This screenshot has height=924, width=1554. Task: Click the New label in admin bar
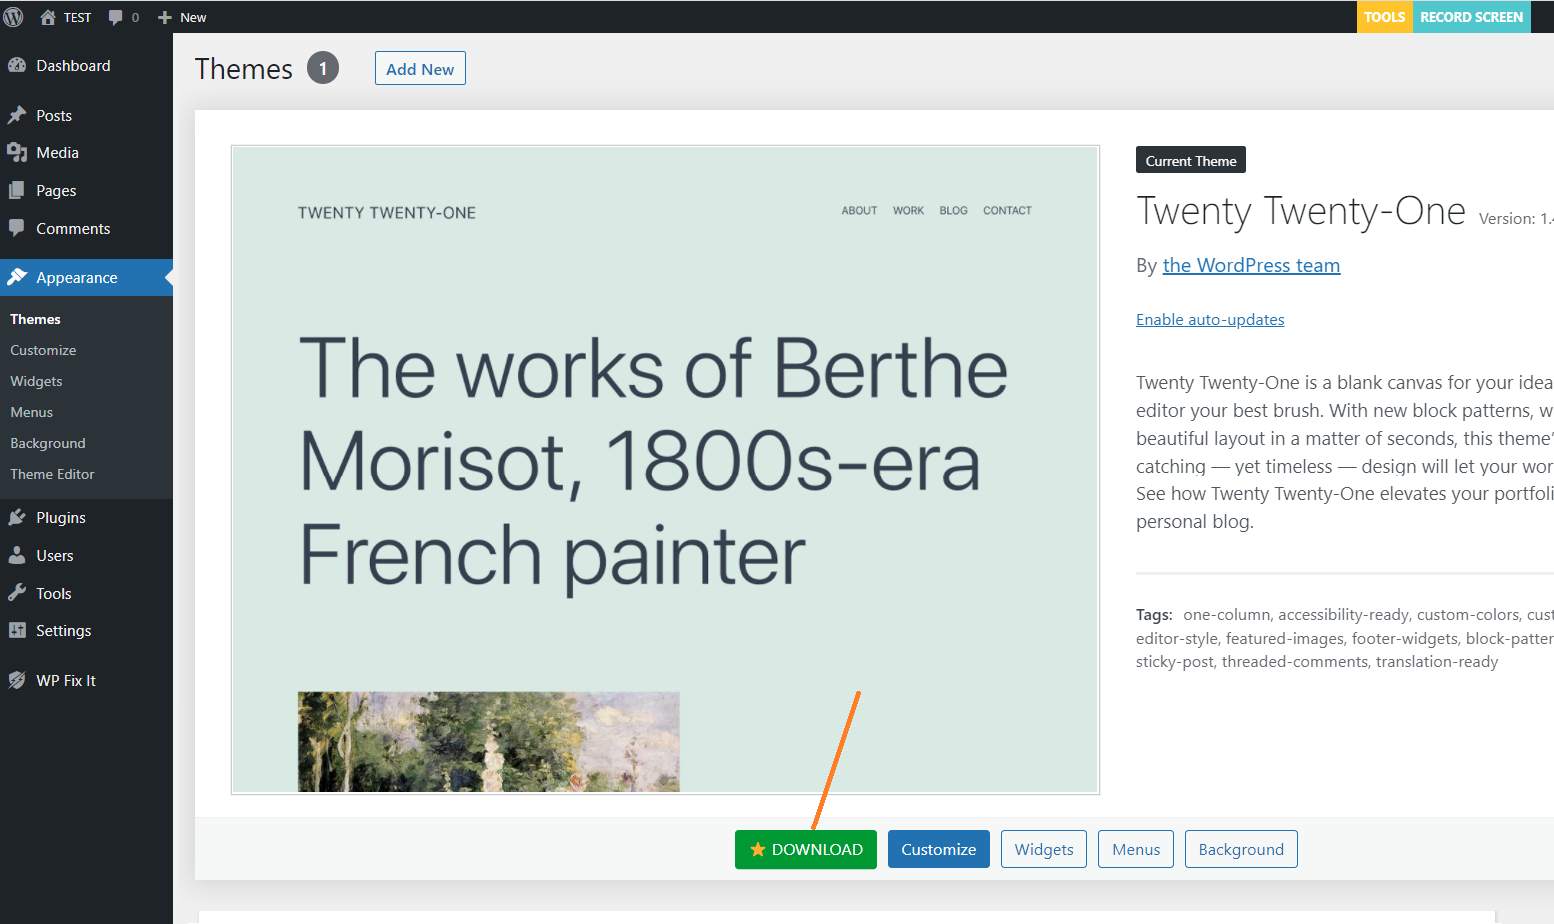coord(193,17)
